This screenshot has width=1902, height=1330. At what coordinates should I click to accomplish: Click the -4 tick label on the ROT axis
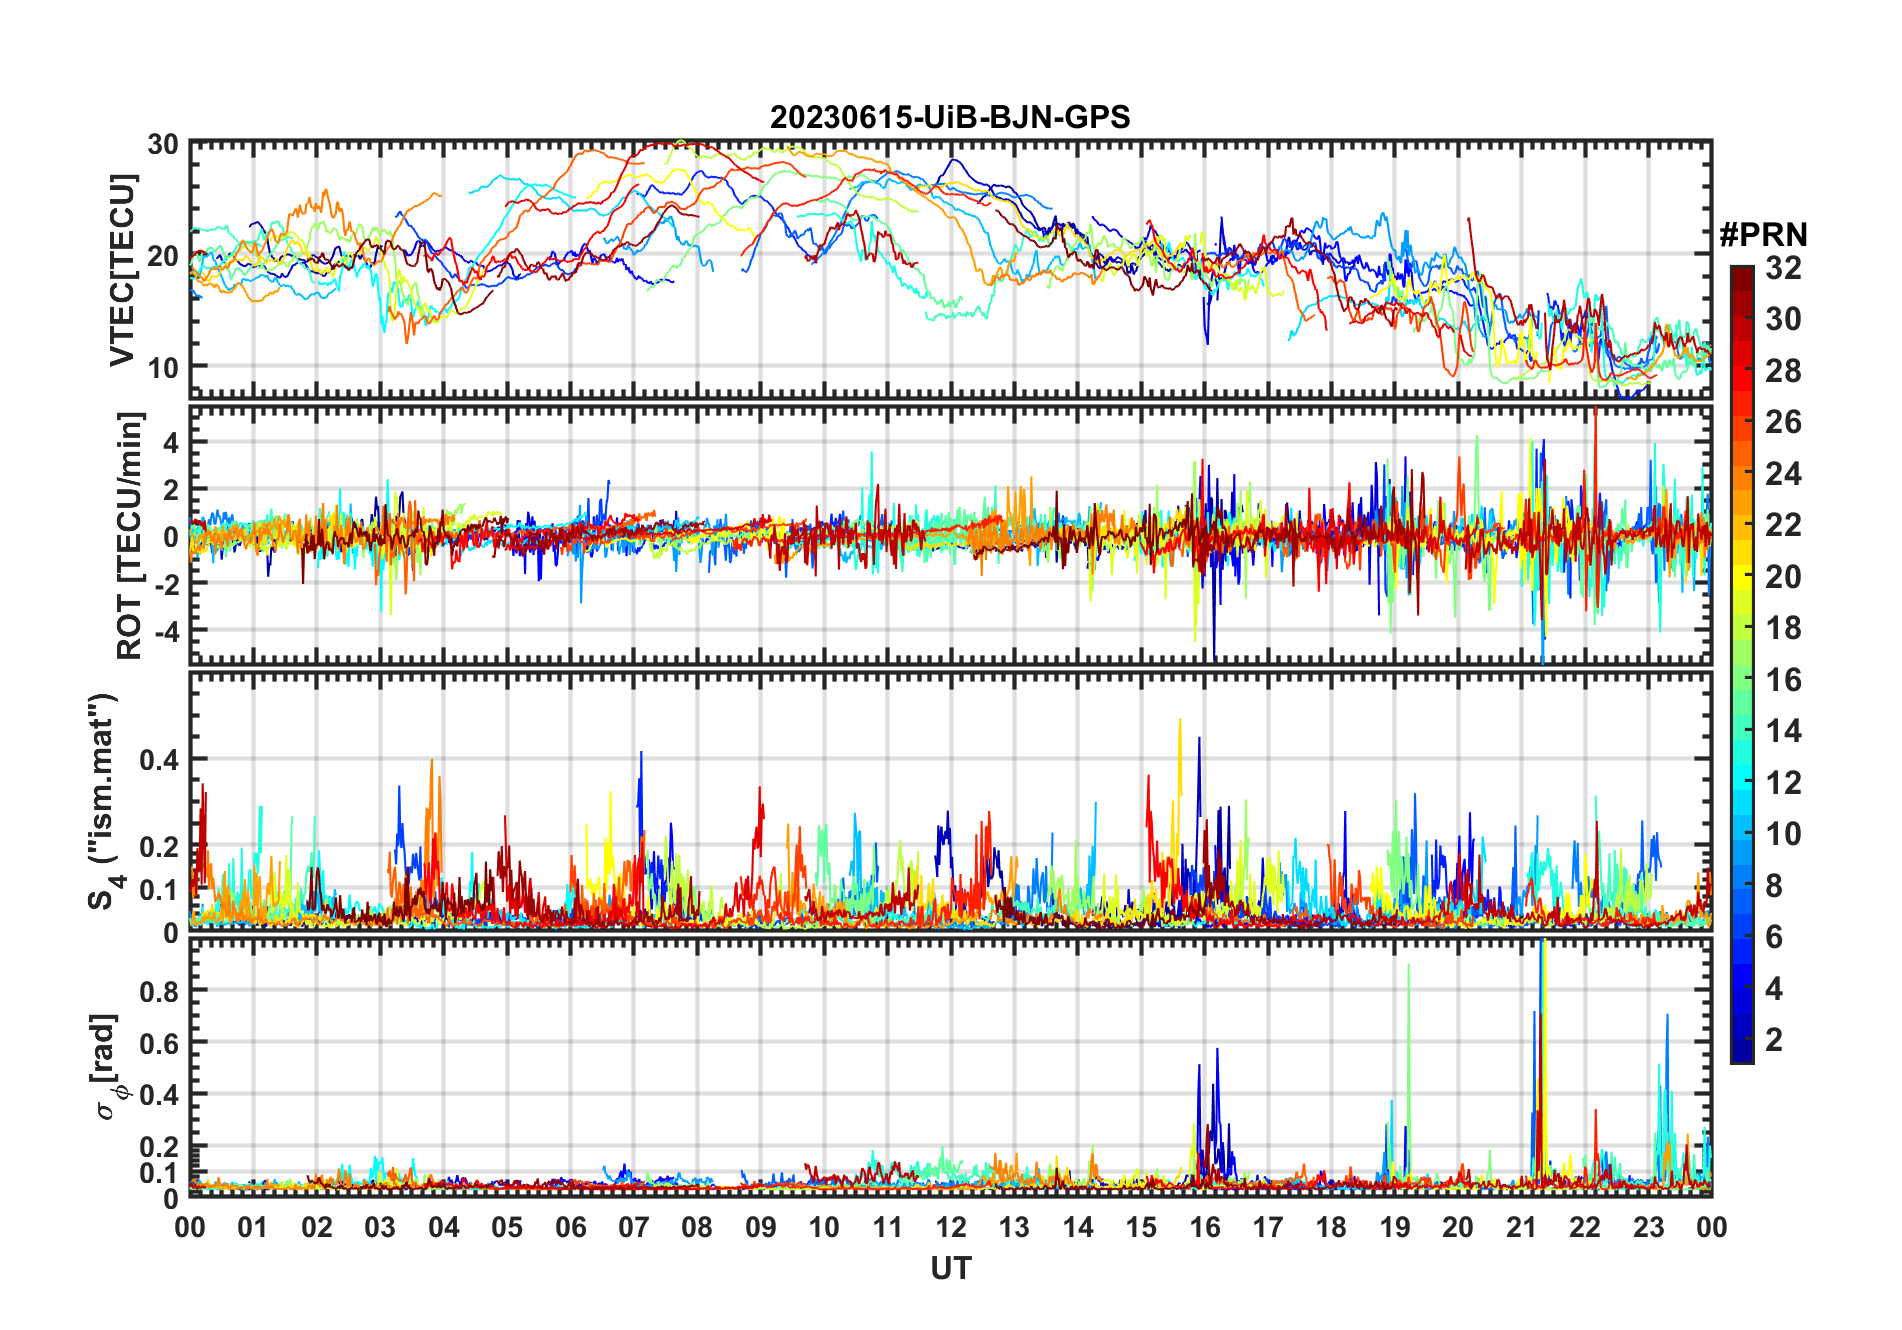163,631
